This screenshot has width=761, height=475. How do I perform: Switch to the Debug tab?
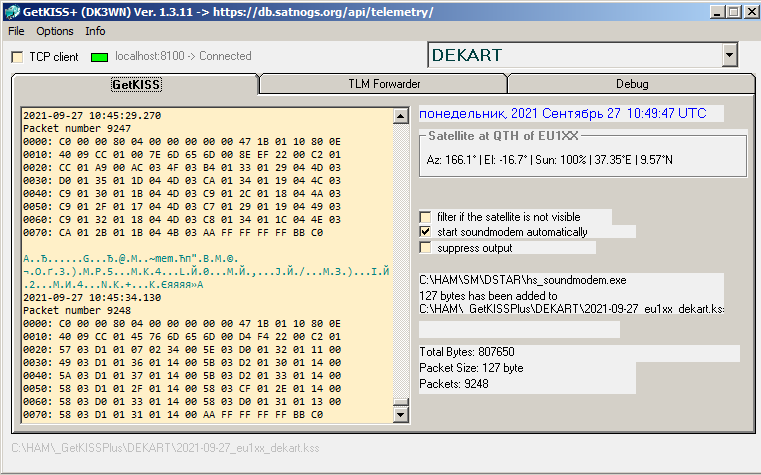coord(632,84)
